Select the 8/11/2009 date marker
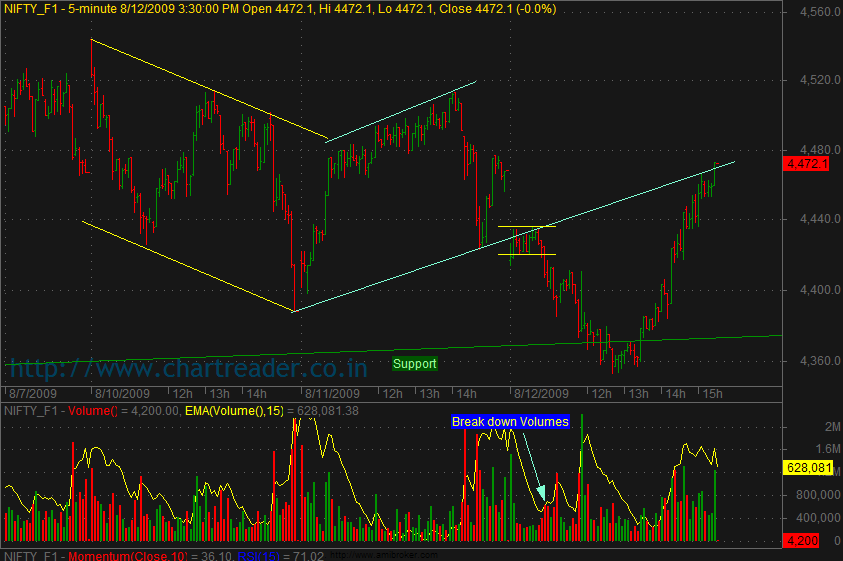 coord(334,392)
